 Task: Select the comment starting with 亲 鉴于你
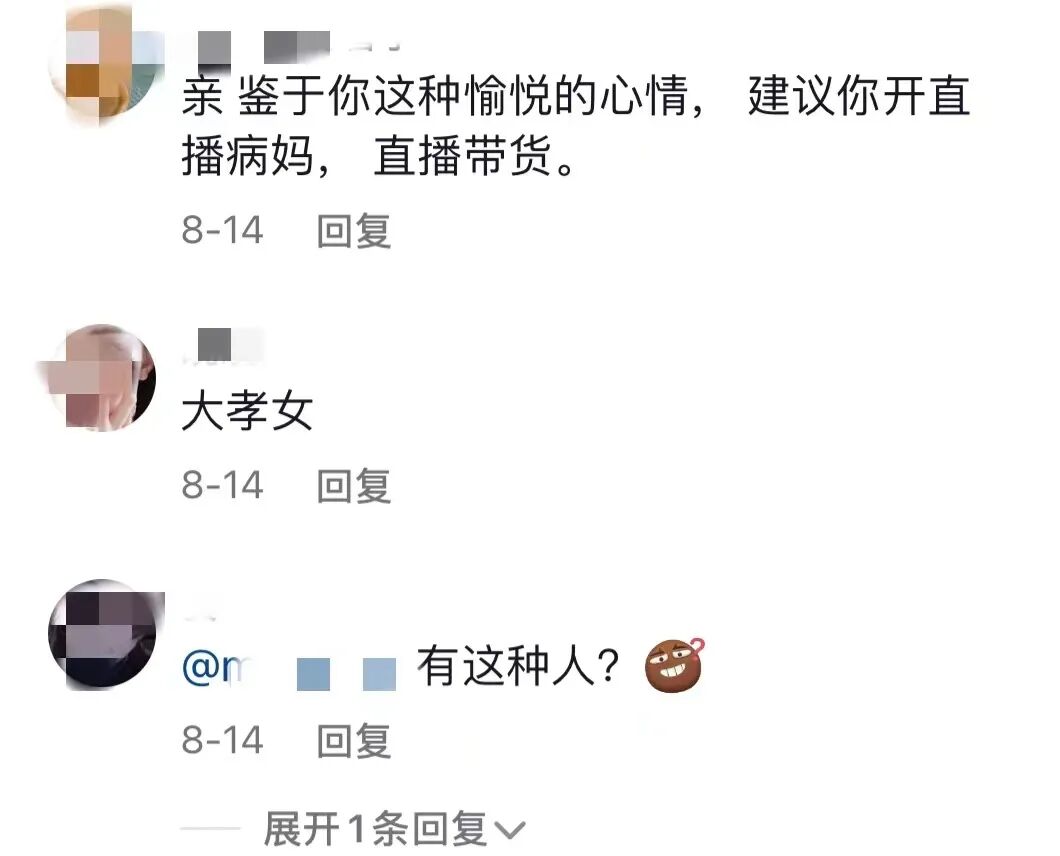(x=576, y=126)
